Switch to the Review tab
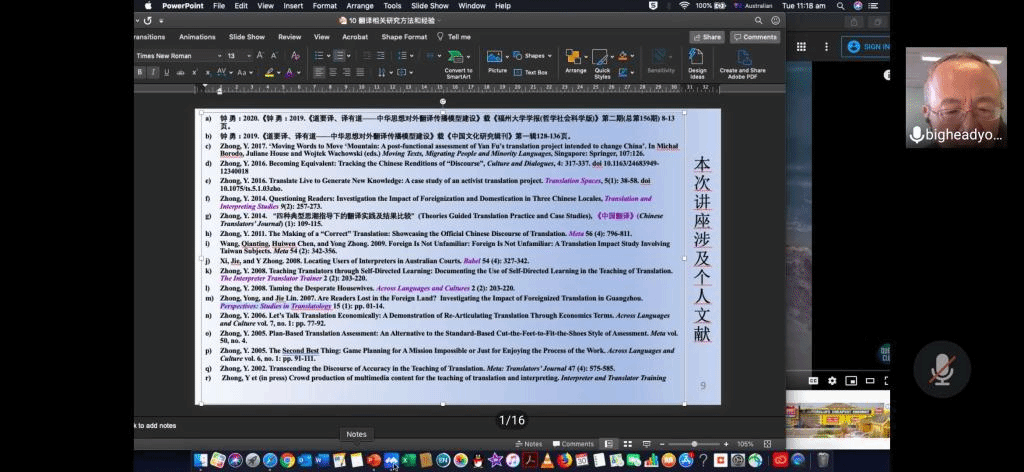Screen dimensions: 1024x472 point(290,37)
